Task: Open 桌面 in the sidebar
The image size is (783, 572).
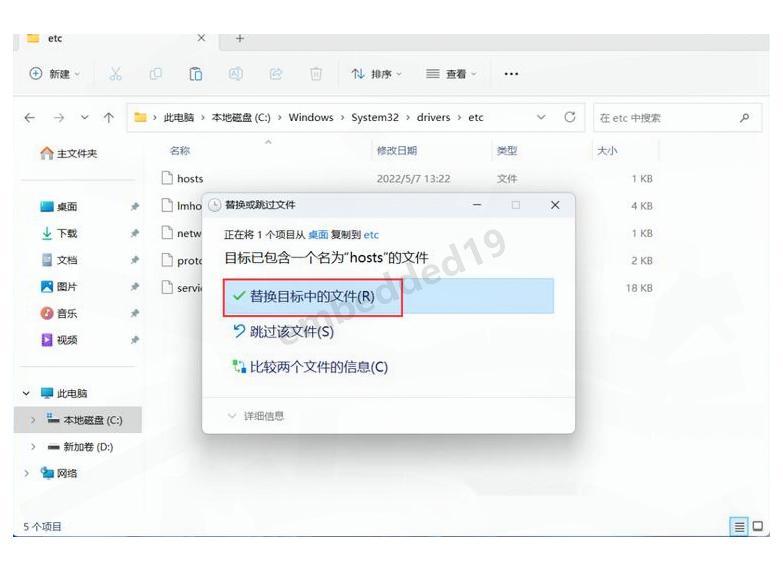Action: point(59,206)
